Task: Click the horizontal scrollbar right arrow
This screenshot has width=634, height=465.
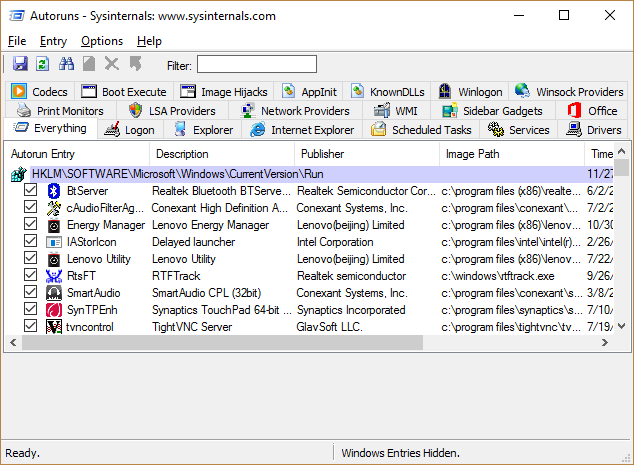Action: 605,342
